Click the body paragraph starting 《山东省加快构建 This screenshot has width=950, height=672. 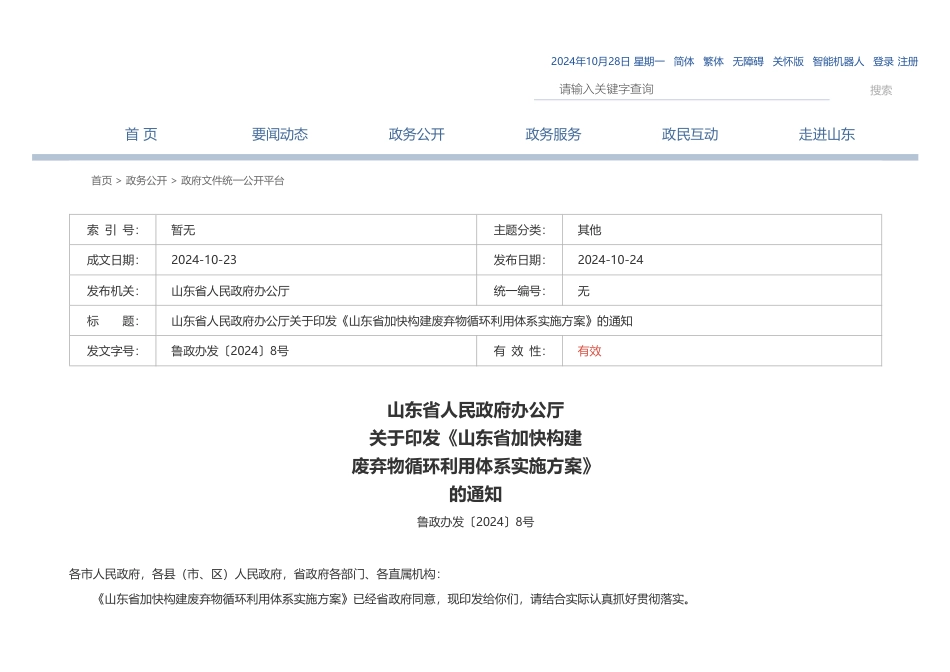coord(392,599)
